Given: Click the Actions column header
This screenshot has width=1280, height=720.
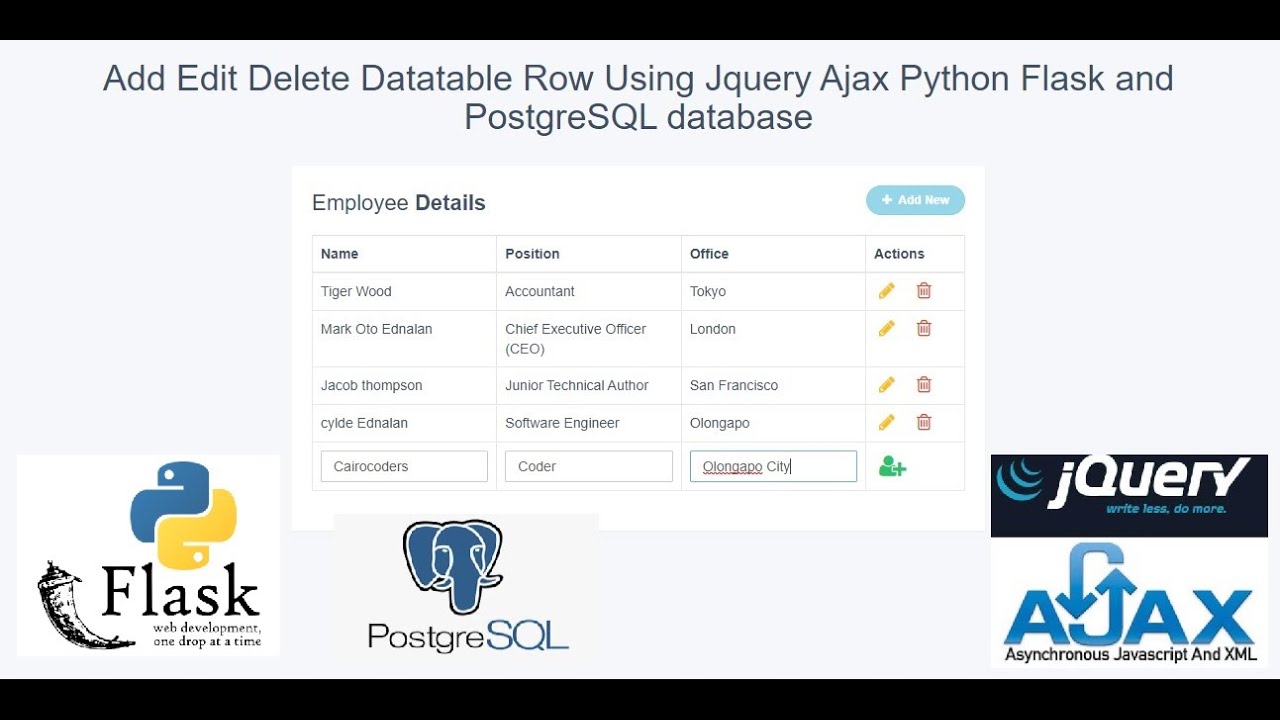Looking at the screenshot, I should 915,254.
